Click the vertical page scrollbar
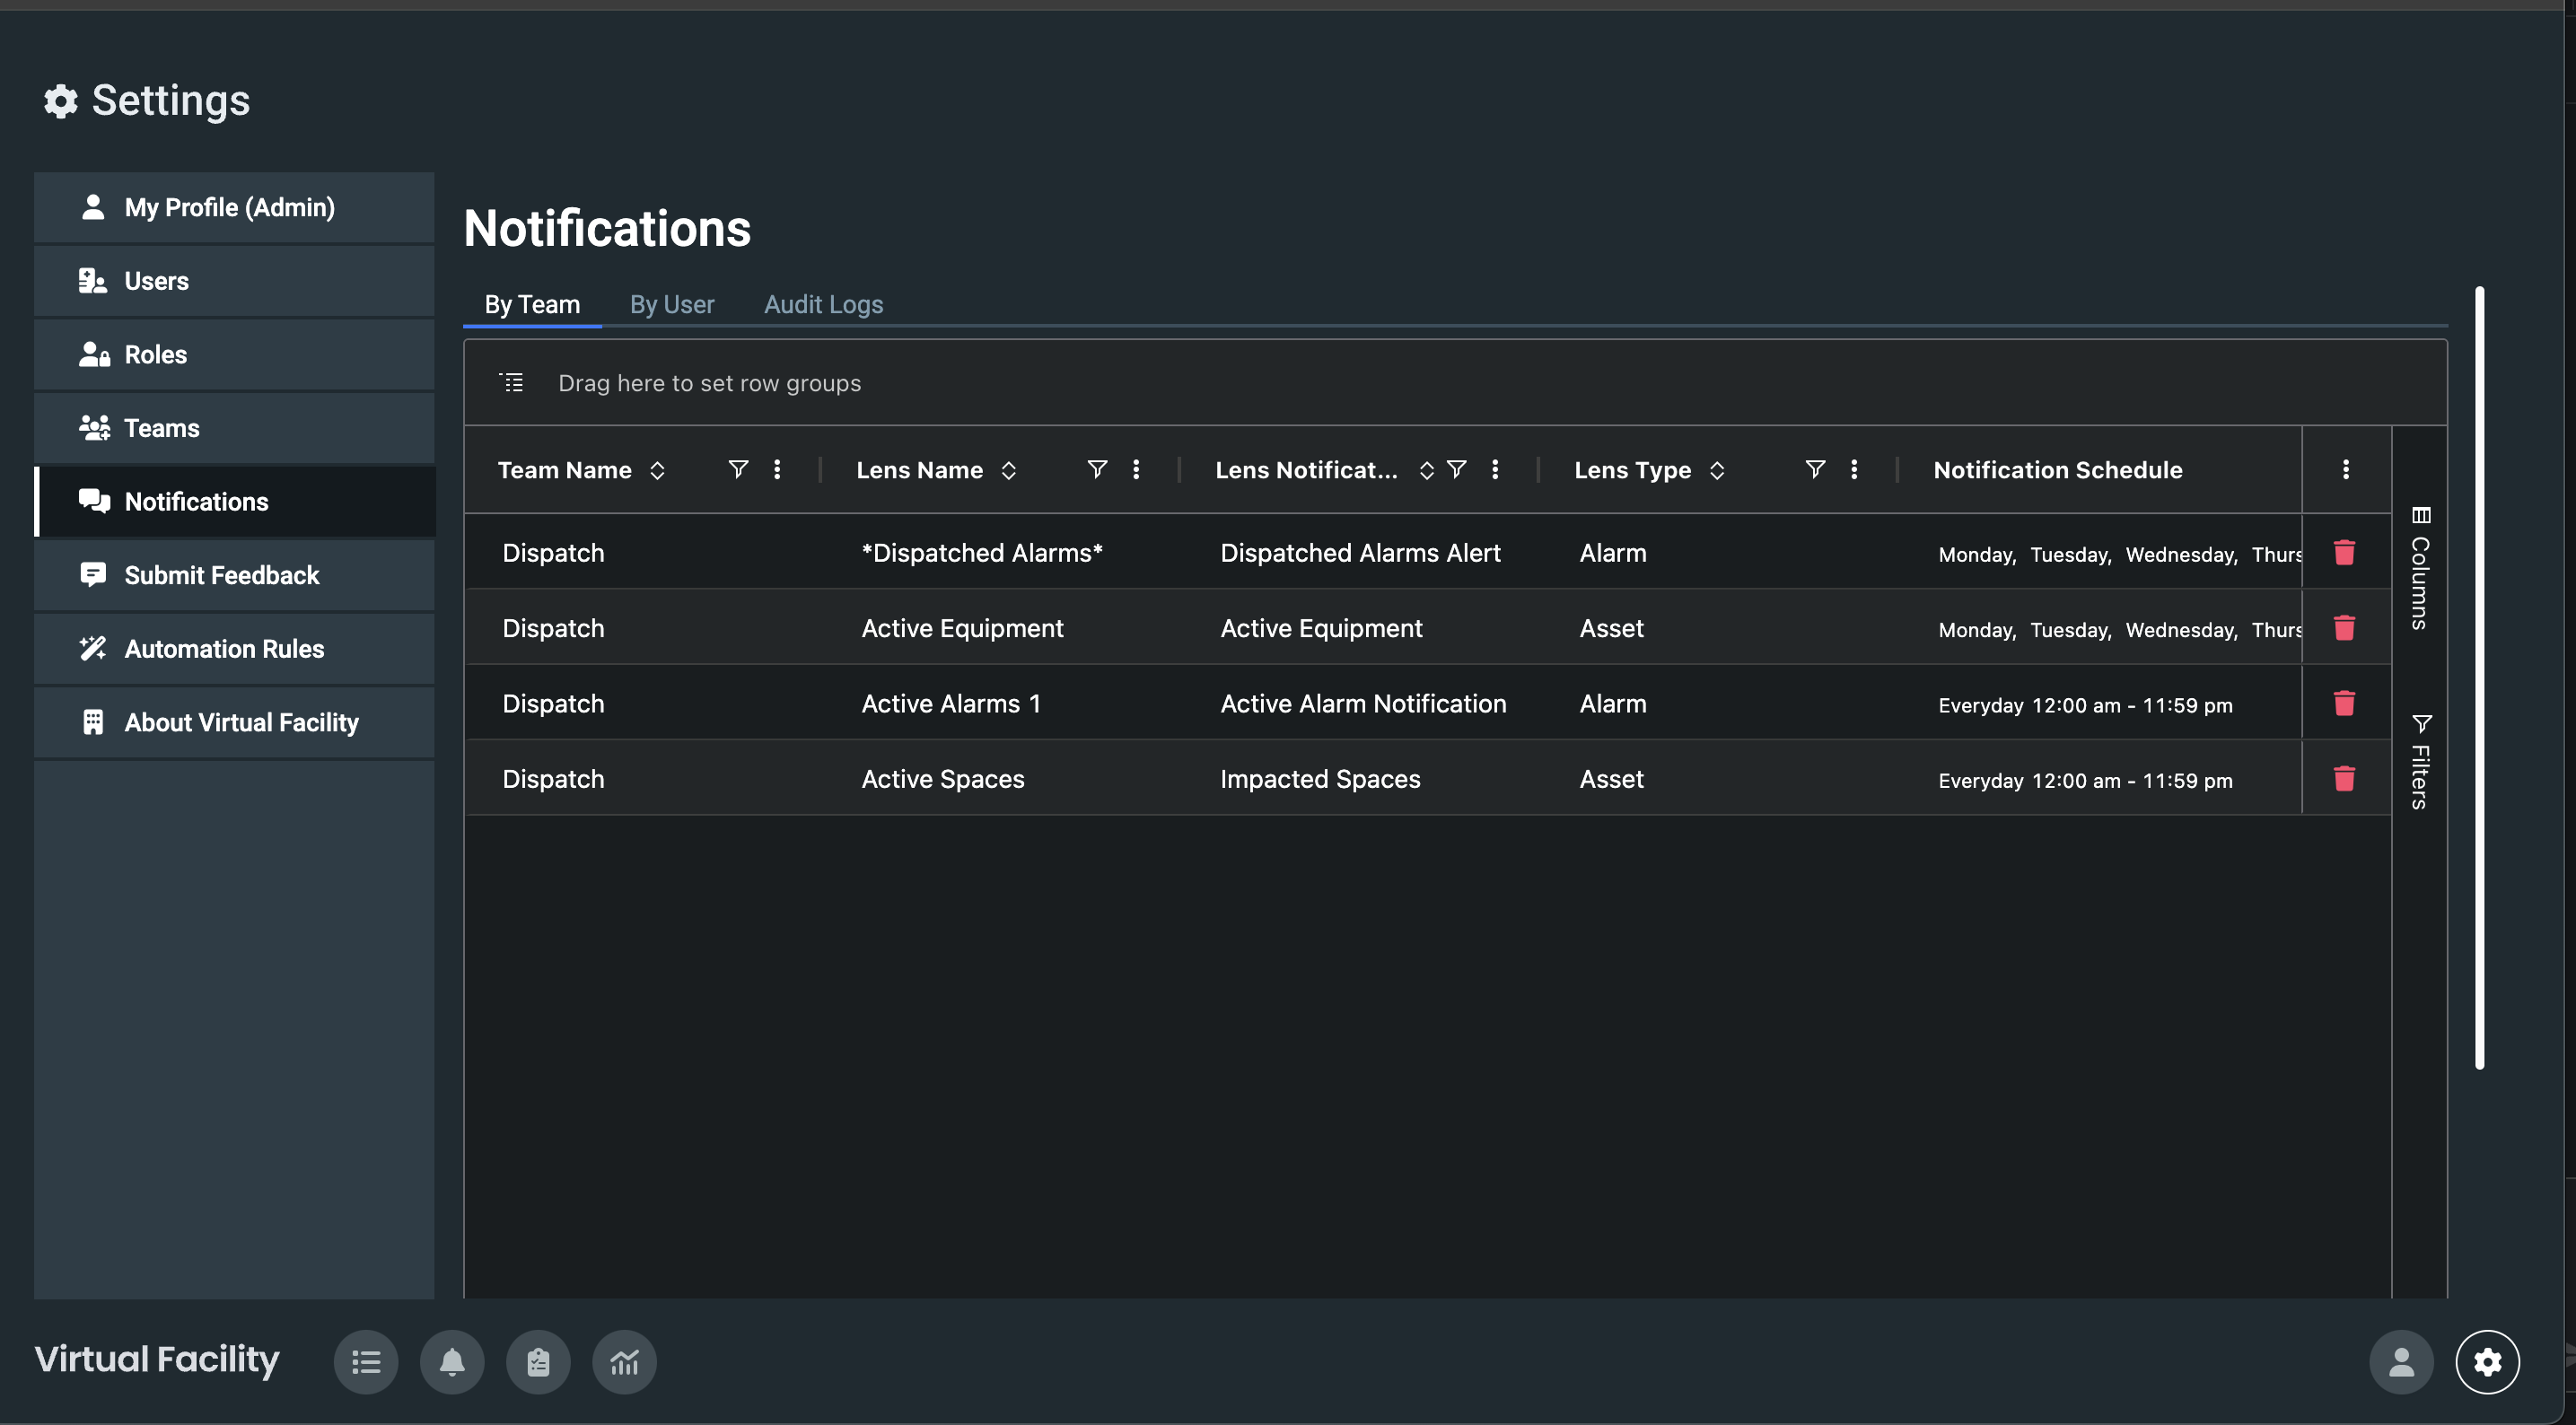Screen dimensions: 2576x1425 (x=2479, y=678)
